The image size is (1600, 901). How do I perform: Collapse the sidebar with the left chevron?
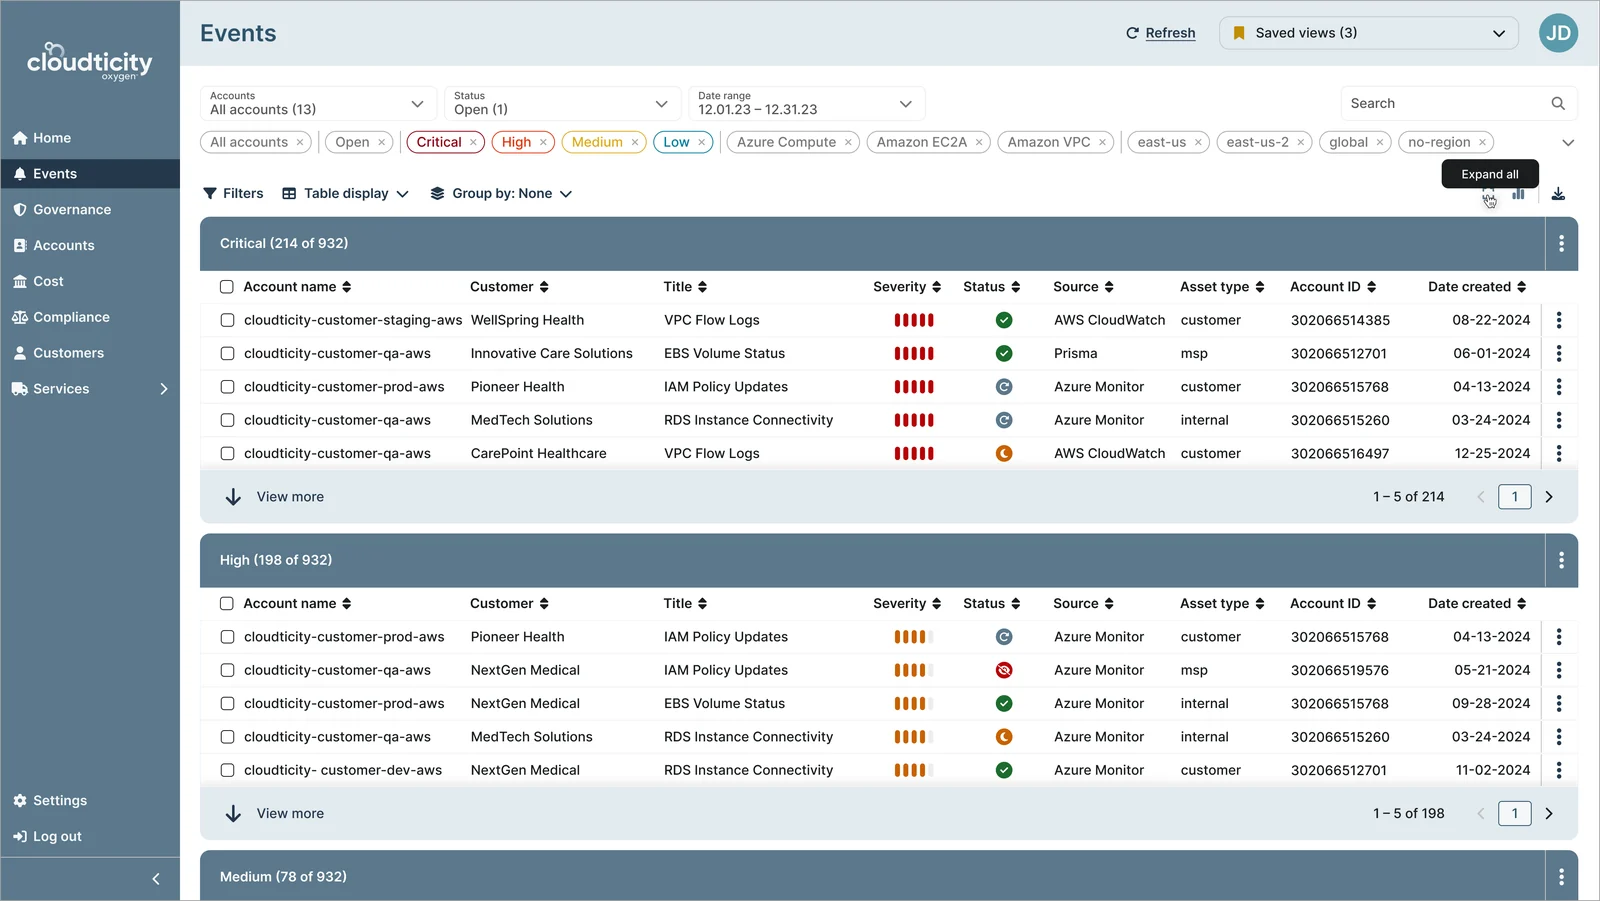click(x=156, y=879)
